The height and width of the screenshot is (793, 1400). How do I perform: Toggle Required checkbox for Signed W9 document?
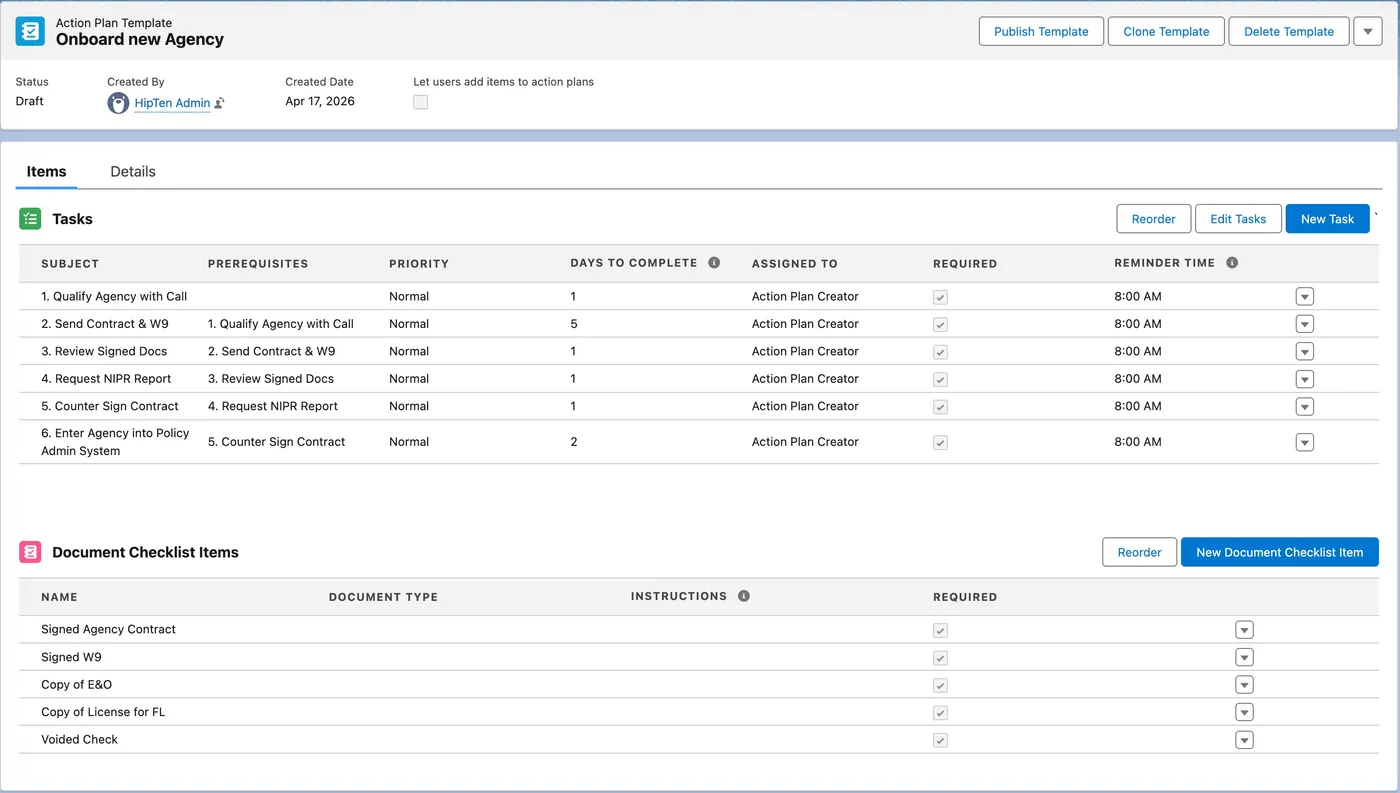(940, 658)
